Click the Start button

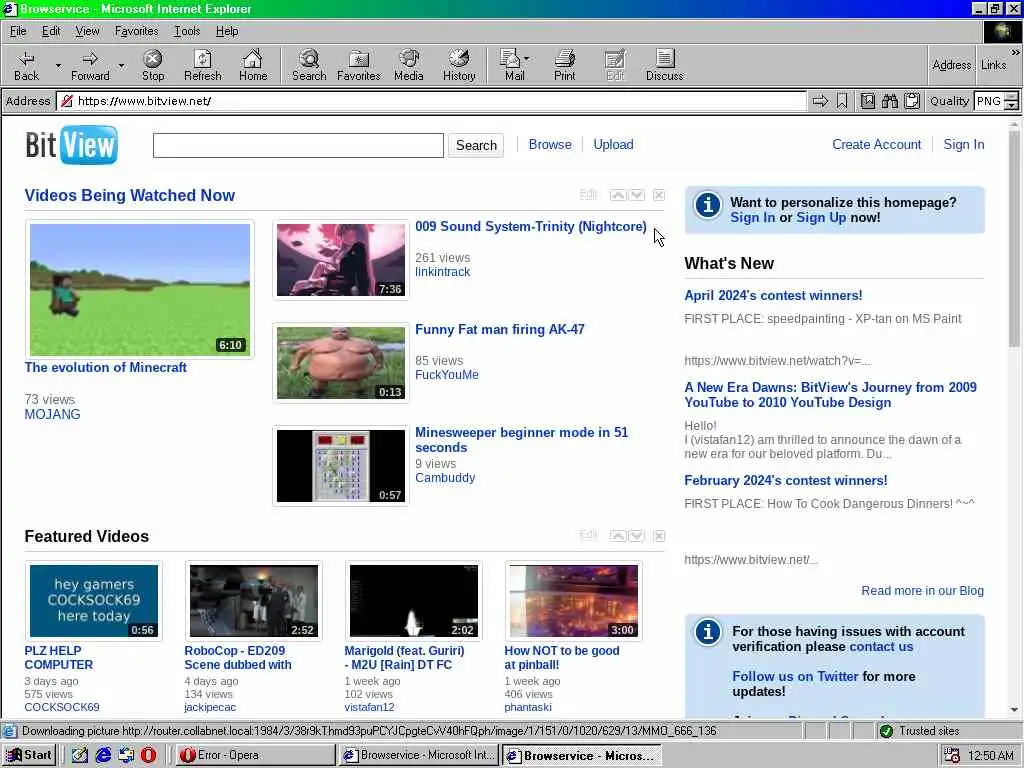click(x=29, y=755)
